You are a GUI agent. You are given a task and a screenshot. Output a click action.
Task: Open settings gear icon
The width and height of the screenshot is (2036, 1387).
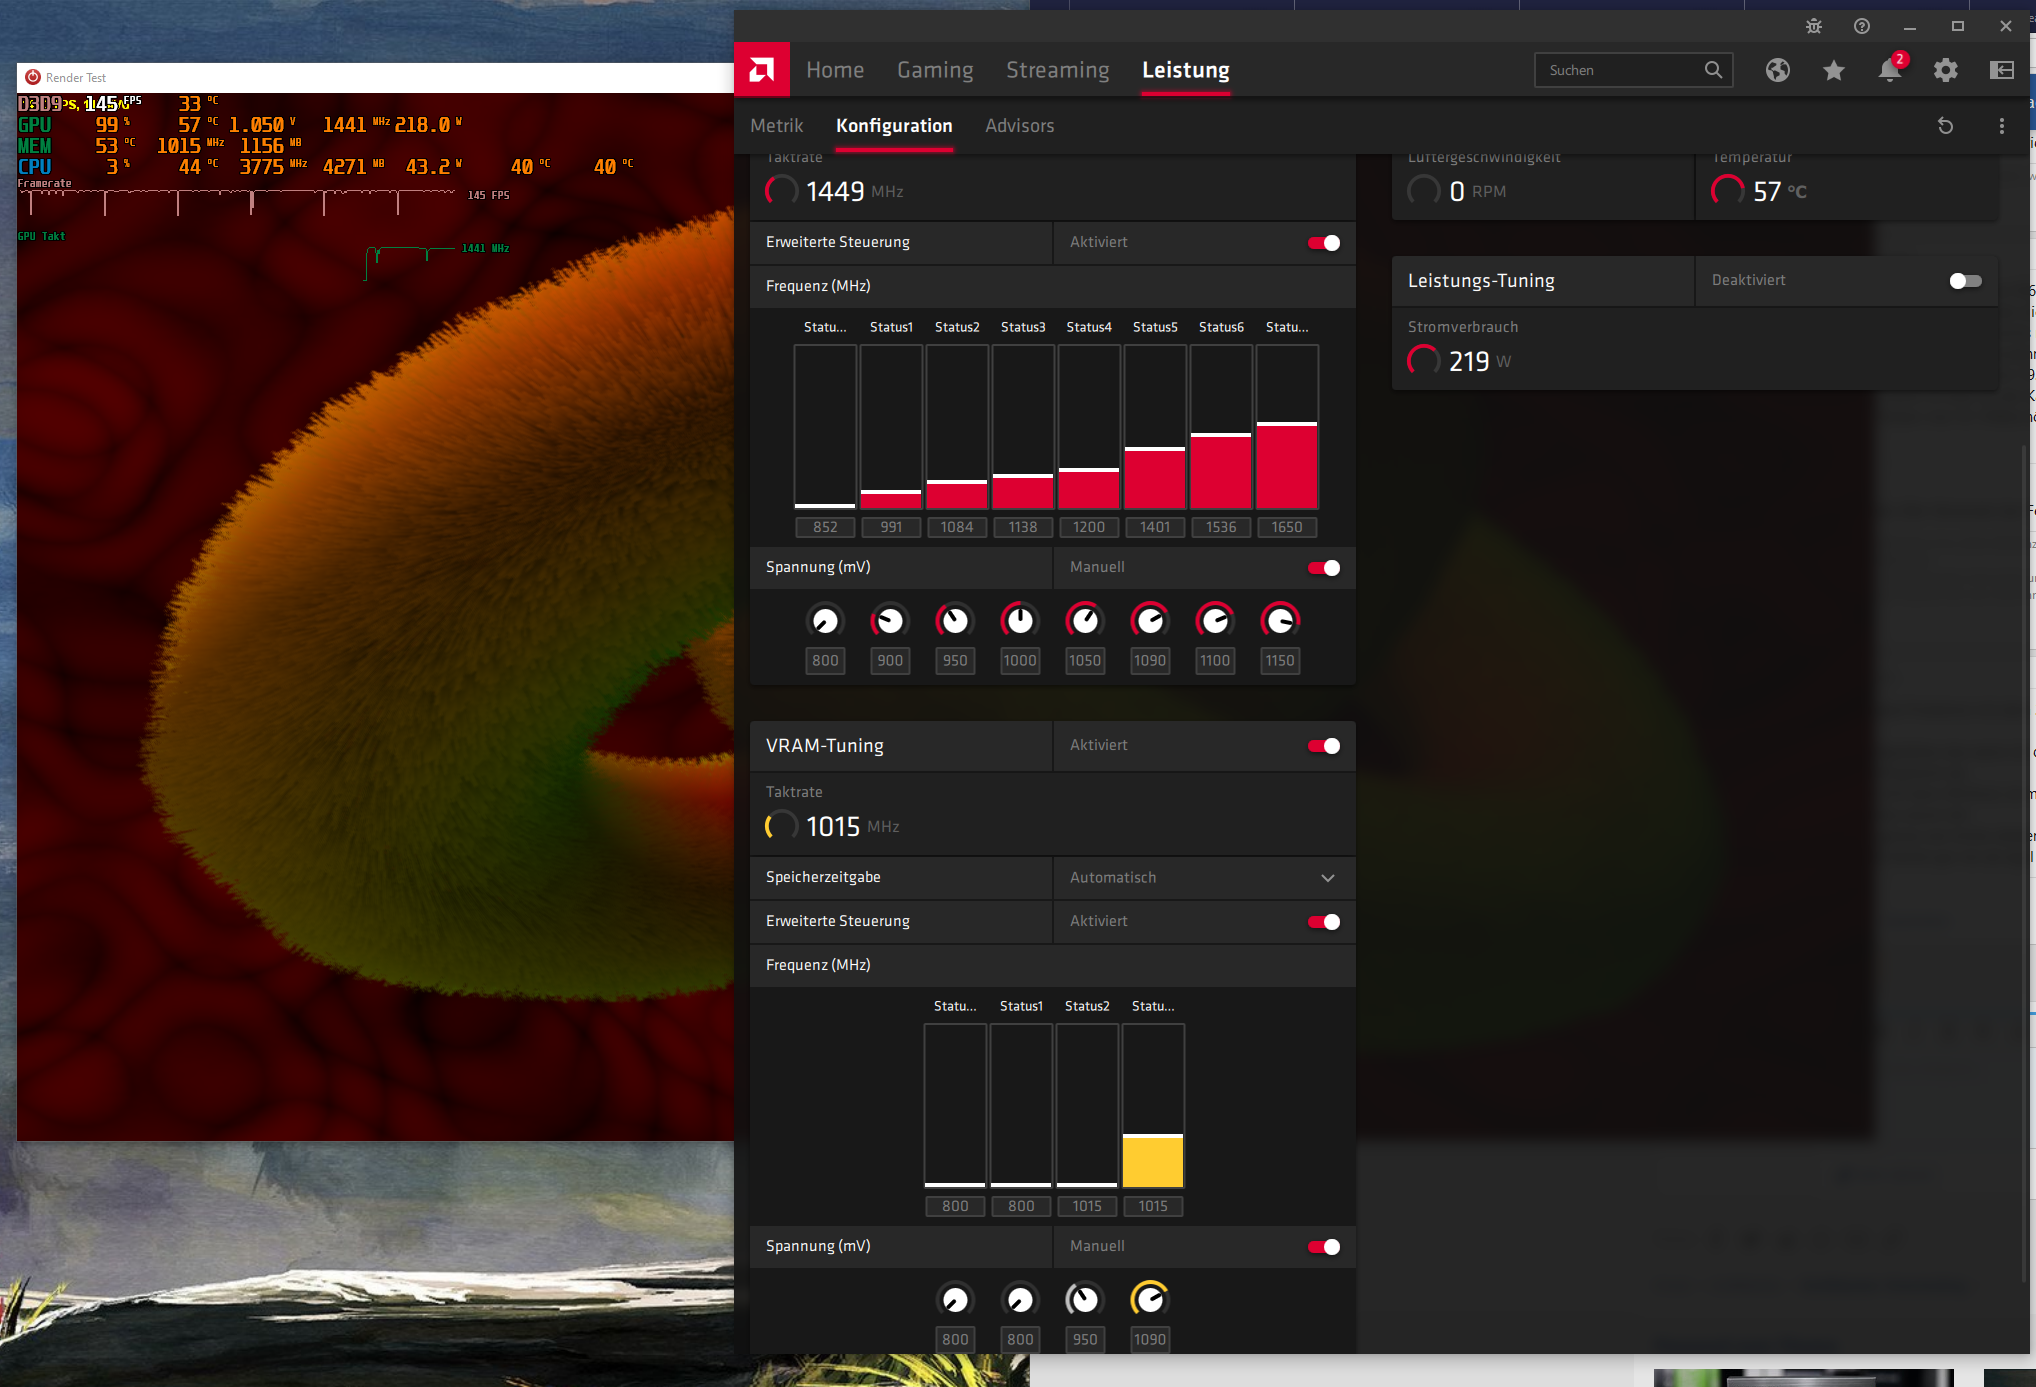1945,70
